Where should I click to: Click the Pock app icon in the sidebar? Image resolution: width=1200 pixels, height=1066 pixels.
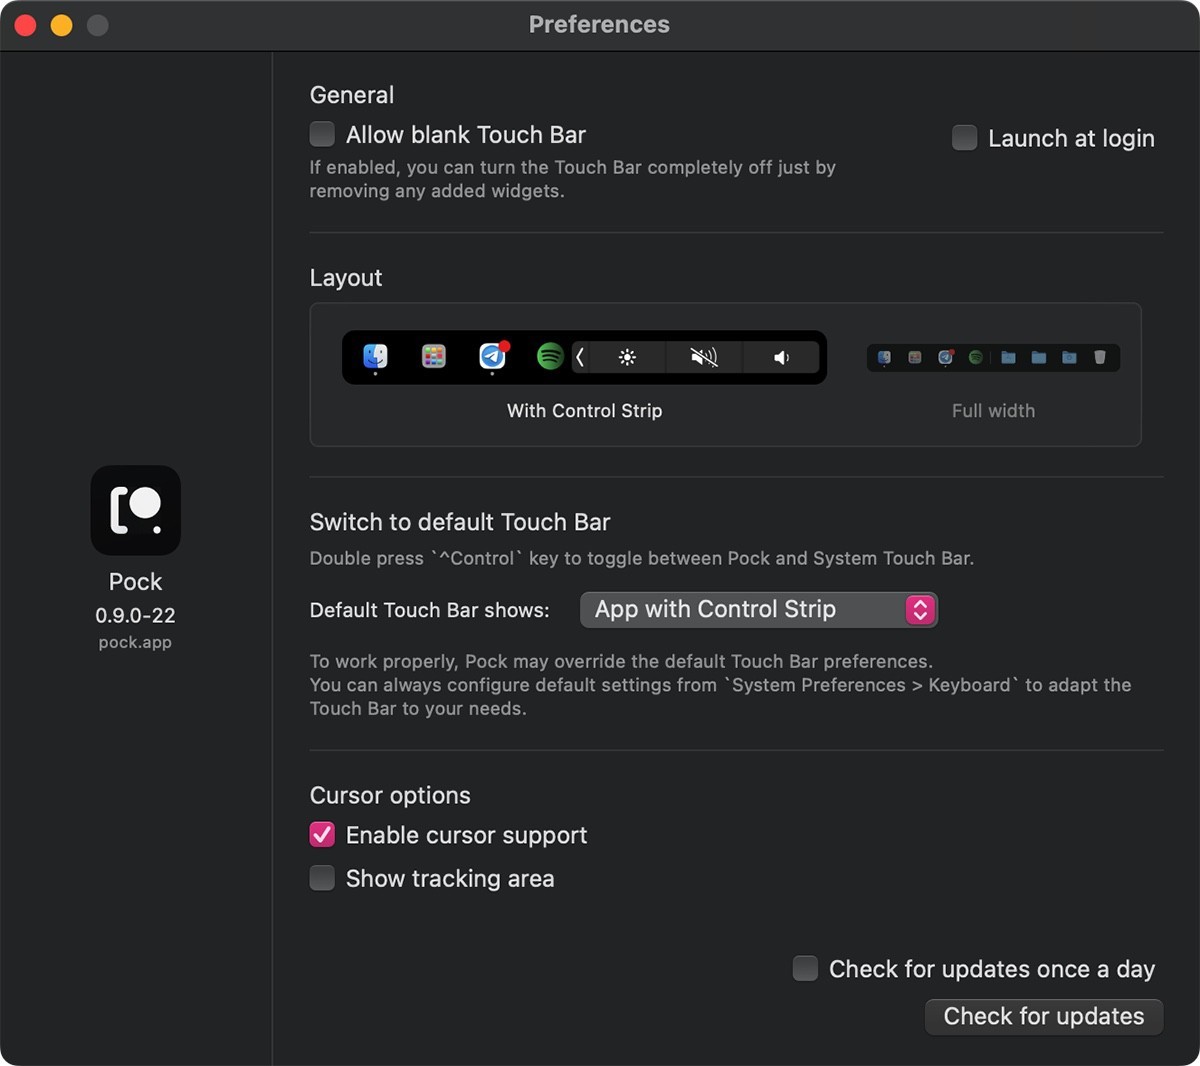click(x=135, y=510)
